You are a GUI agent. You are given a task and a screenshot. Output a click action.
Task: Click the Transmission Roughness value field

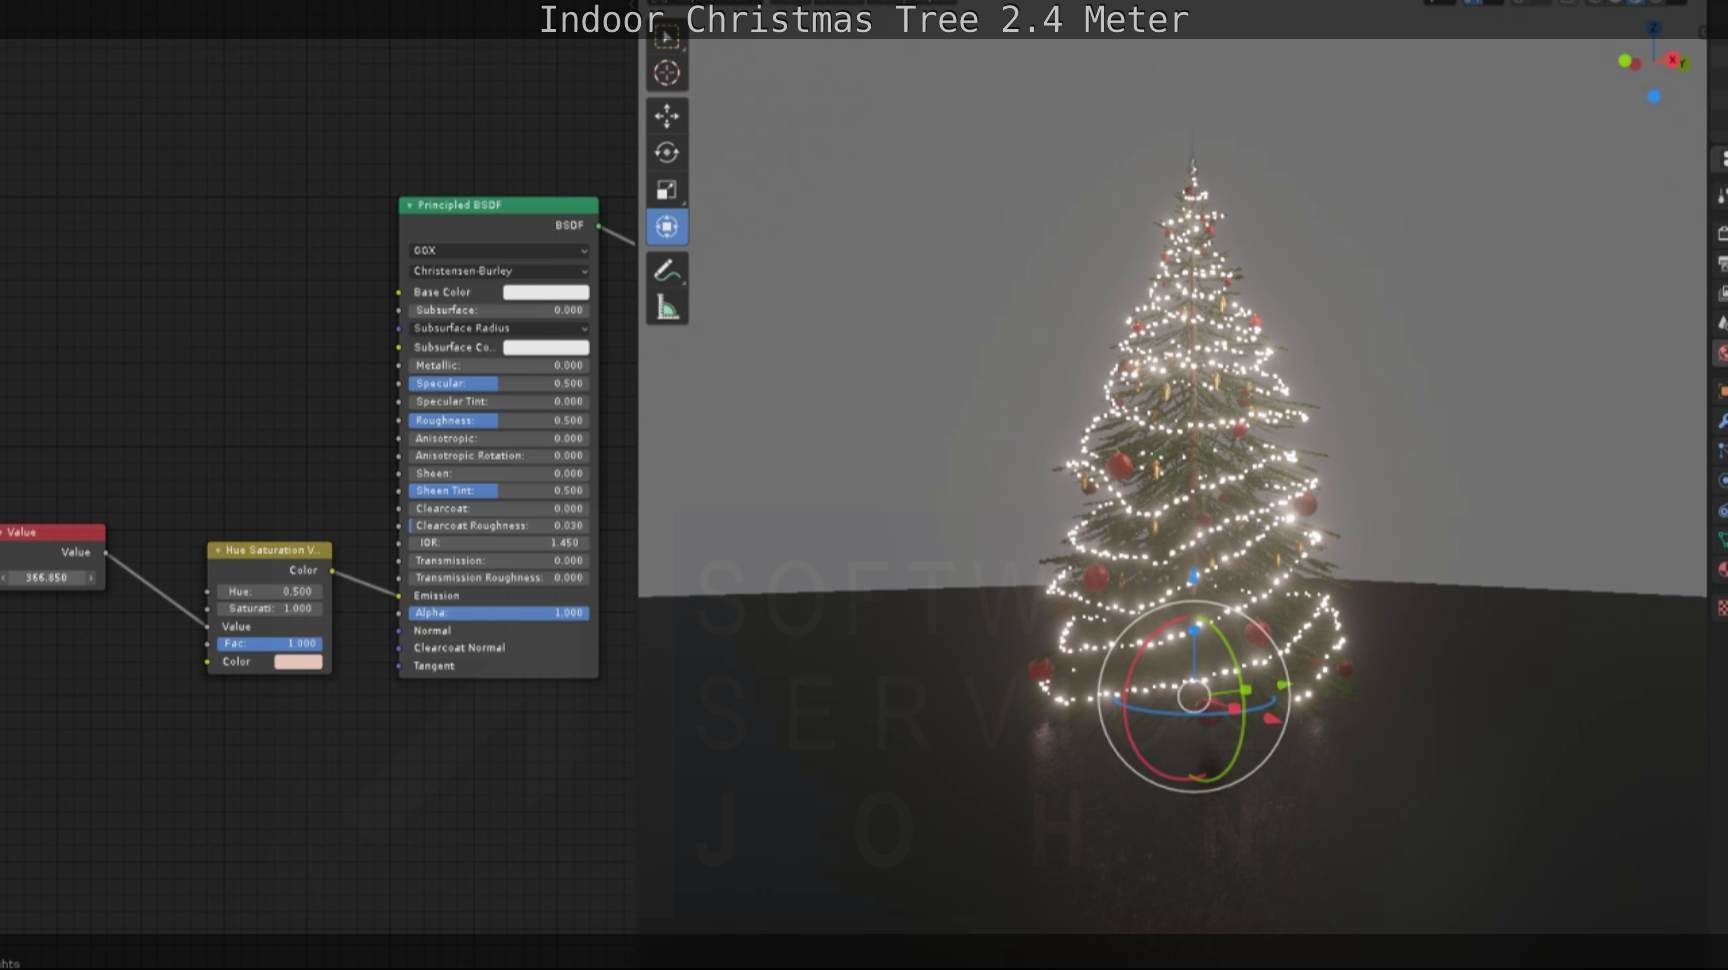click(499, 578)
